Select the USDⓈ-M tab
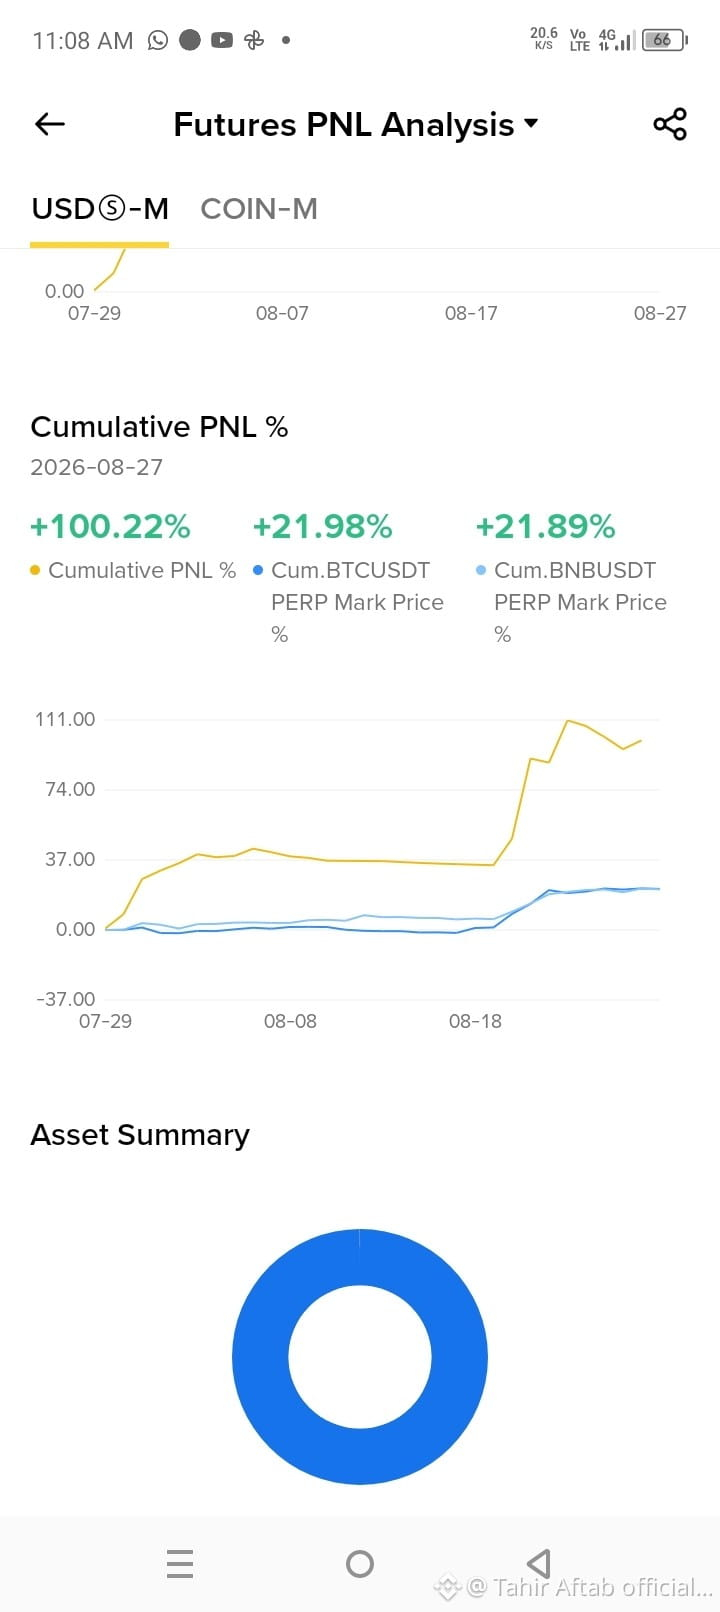The width and height of the screenshot is (720, 1612). pyautogui.click(x=100, y=208)
